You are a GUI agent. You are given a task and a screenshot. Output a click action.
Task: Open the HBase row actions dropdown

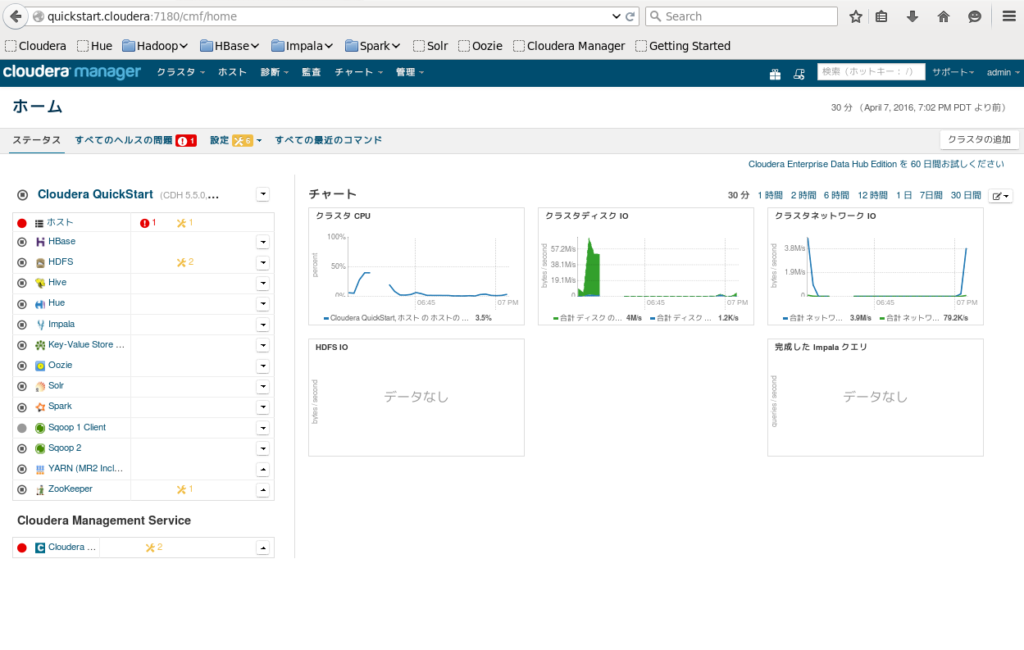pyautogui.click(x=263, y=242)
